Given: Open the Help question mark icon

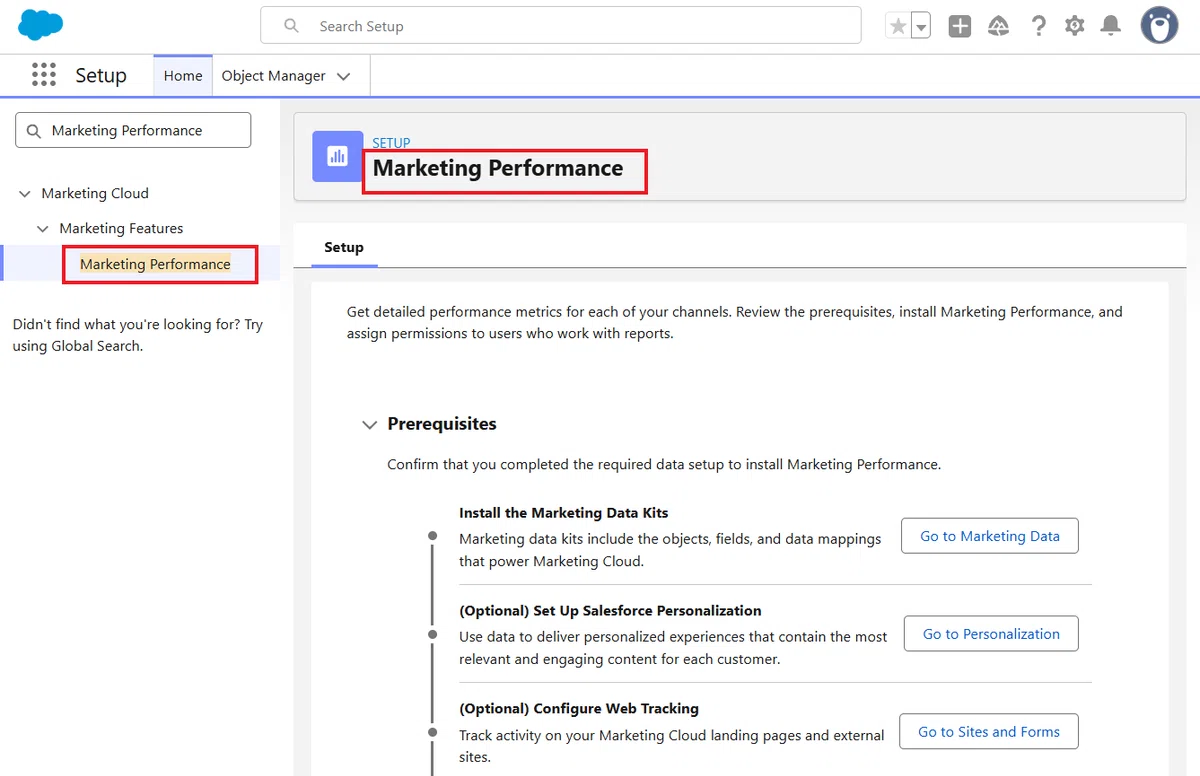Looking at the screenshot, I should point(1038,26).
